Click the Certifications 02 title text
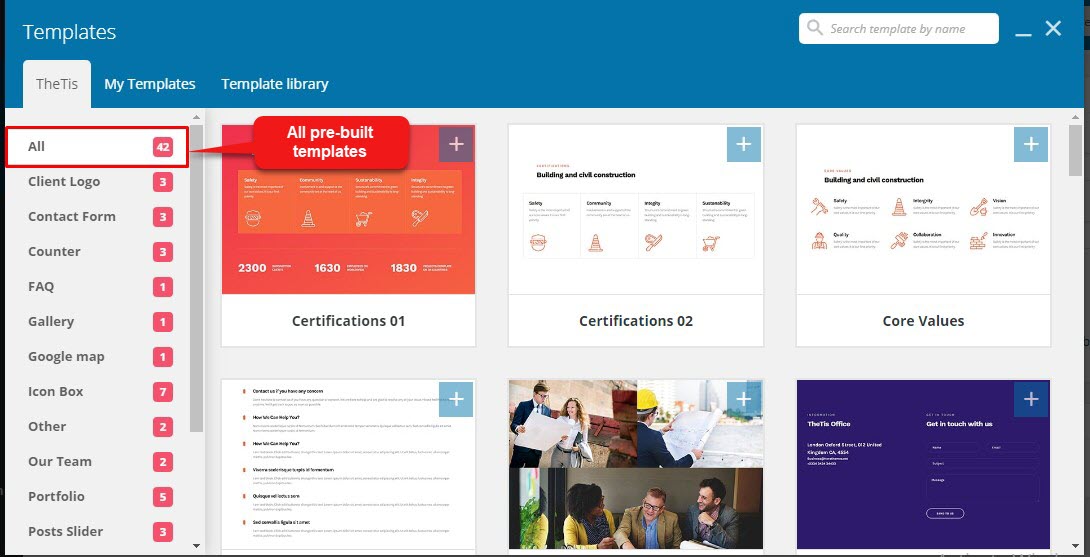The width and height of the screenshot is (1090, 557). click(635, 321)
